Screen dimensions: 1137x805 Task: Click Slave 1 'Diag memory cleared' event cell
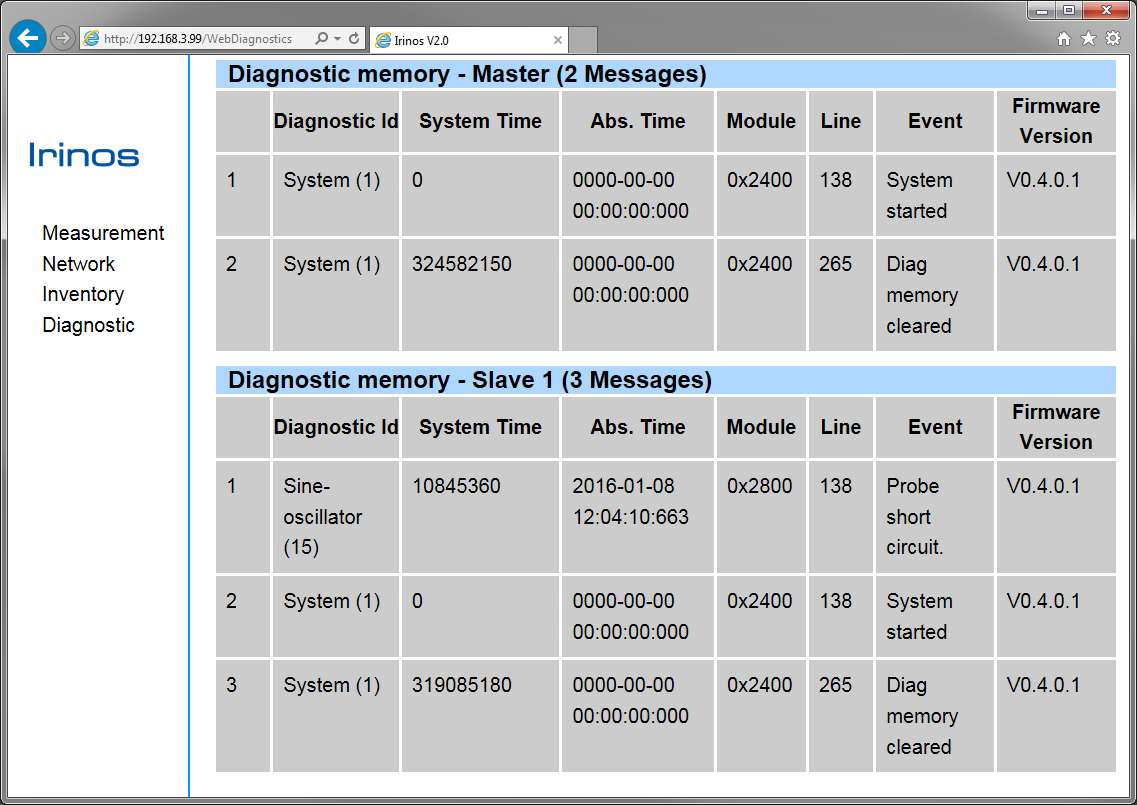point(935,716)
